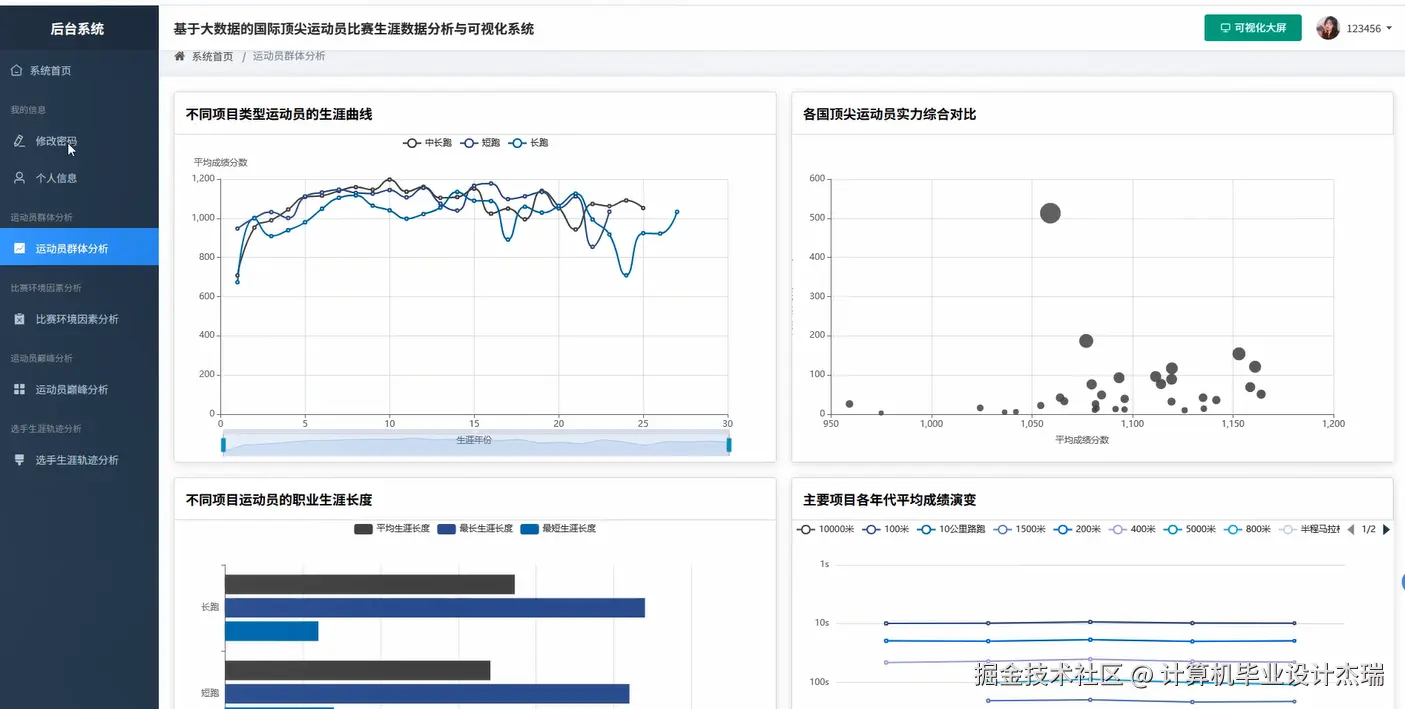Toggle the 10公里路跑 legend series

[x=951, y=530]
